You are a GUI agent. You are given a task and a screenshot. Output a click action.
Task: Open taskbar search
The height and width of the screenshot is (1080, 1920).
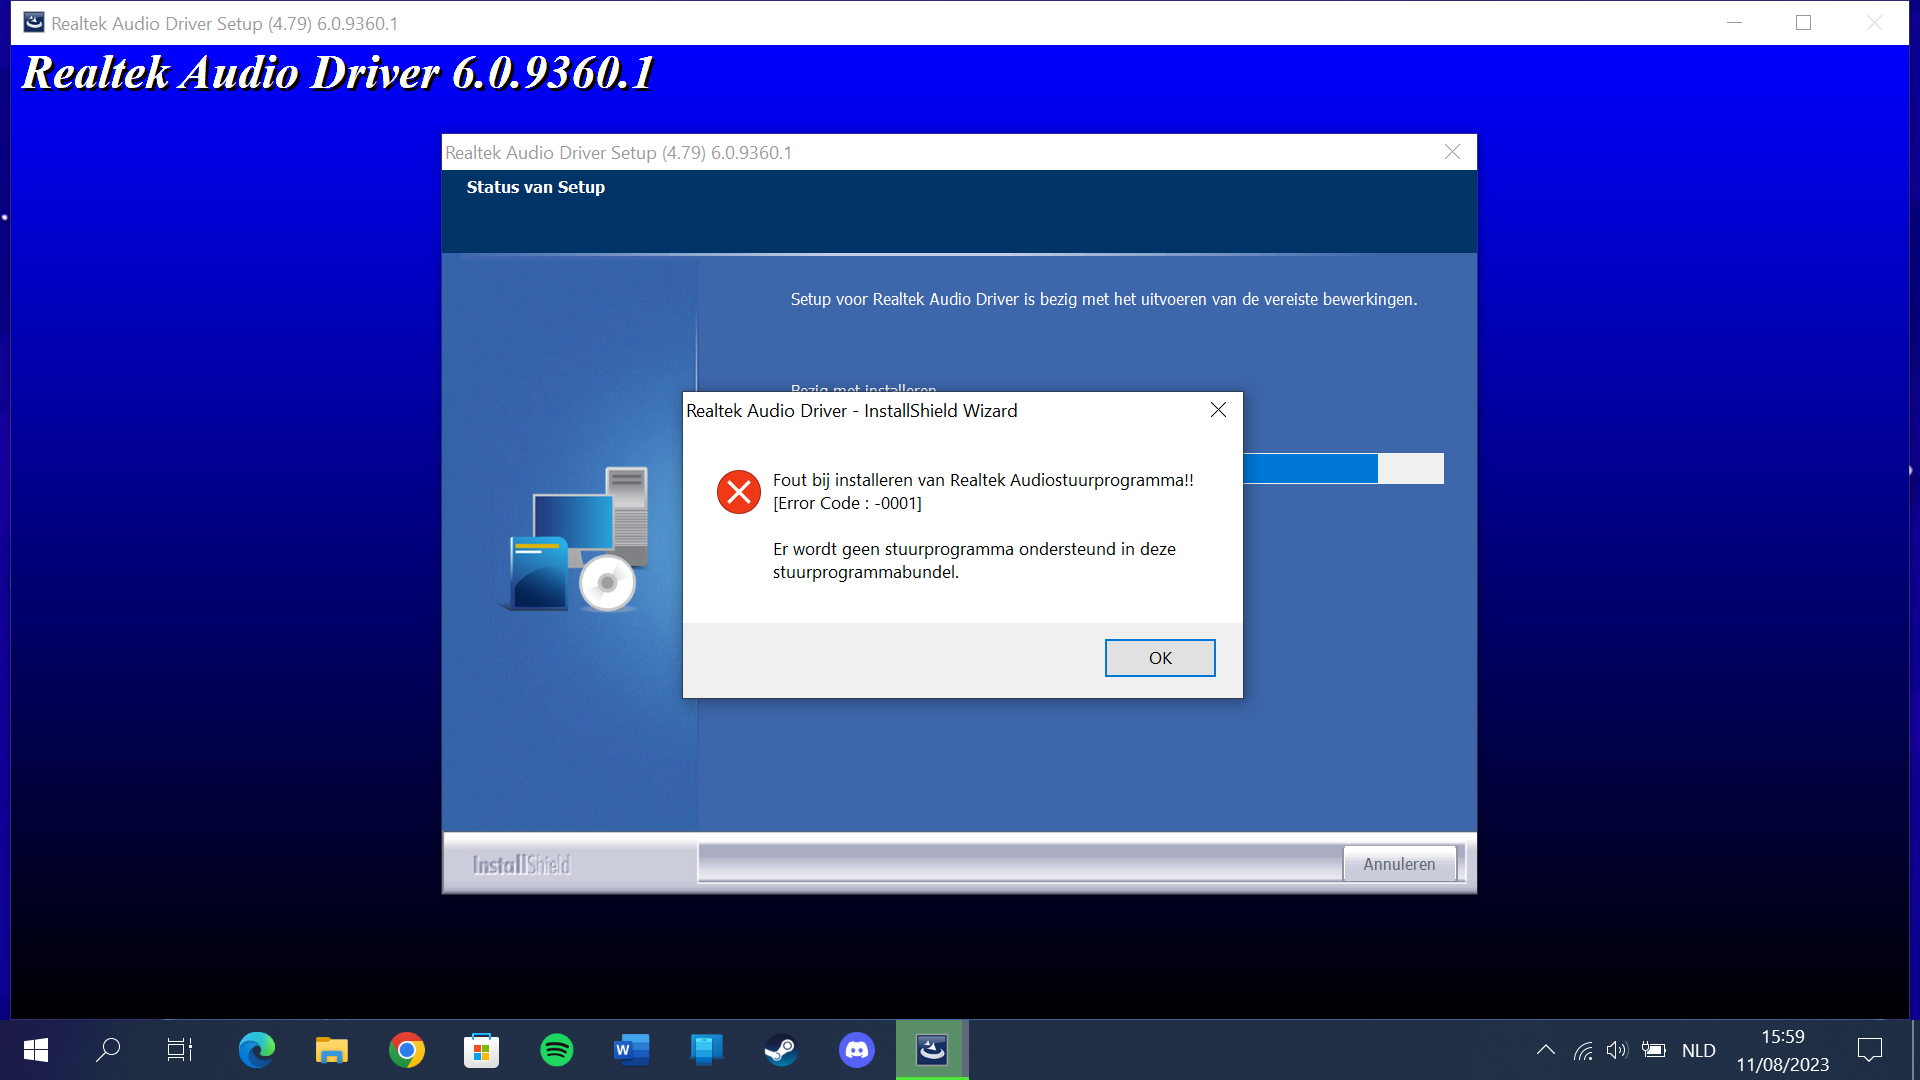[x=108, y=1050]
